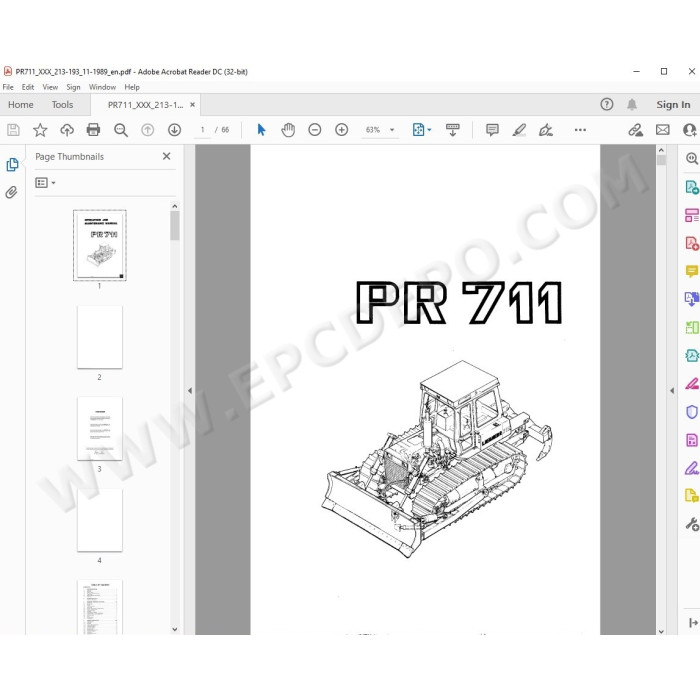This screenshot has width=700, height=700.
Task: Open thumbnail options menu dropdown
Action: tap(45, 183)
